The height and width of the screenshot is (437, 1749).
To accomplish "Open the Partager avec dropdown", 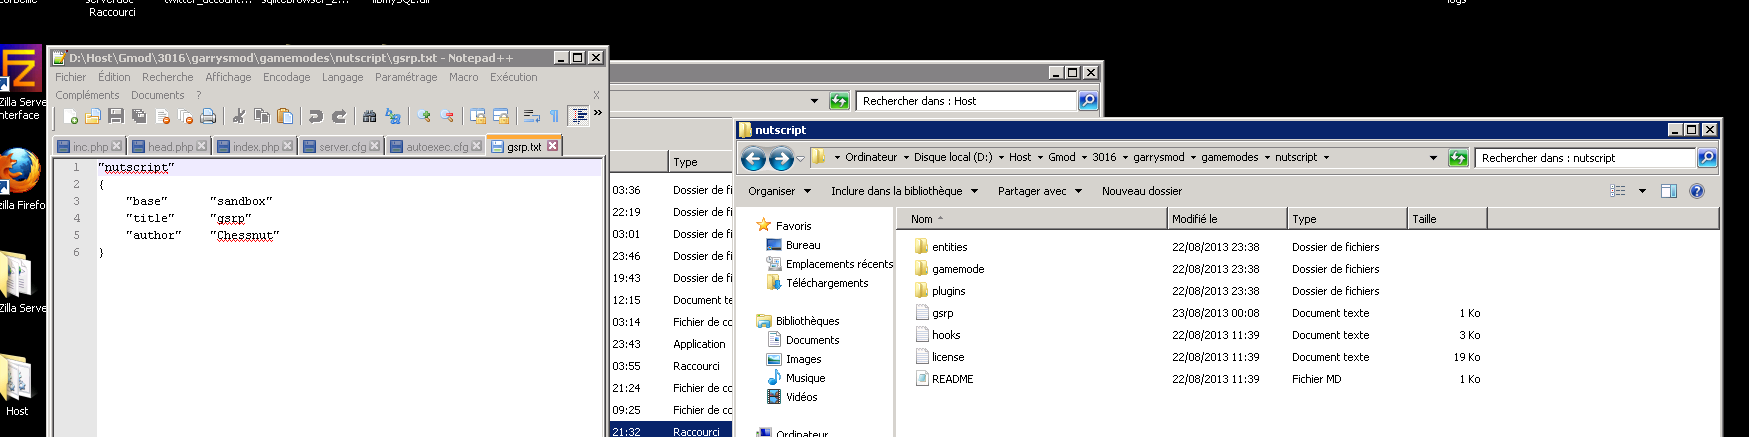I will point(1040,191).
